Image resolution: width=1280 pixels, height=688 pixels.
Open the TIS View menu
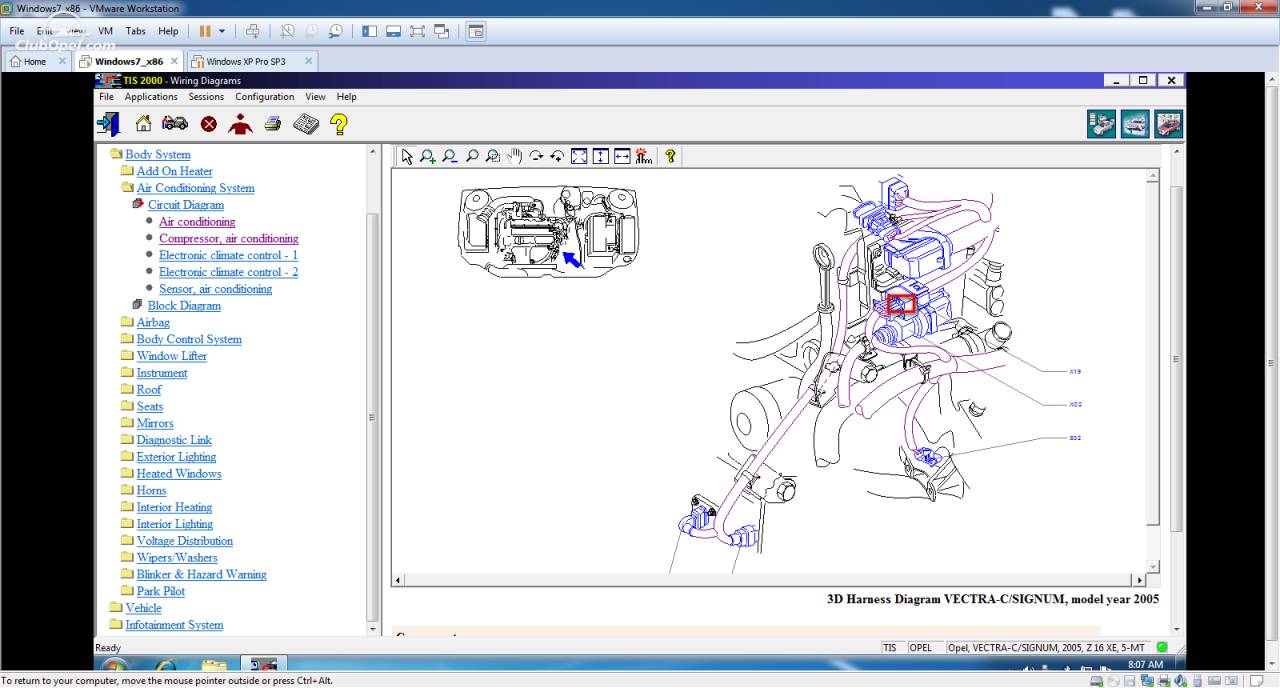[315, 97]
